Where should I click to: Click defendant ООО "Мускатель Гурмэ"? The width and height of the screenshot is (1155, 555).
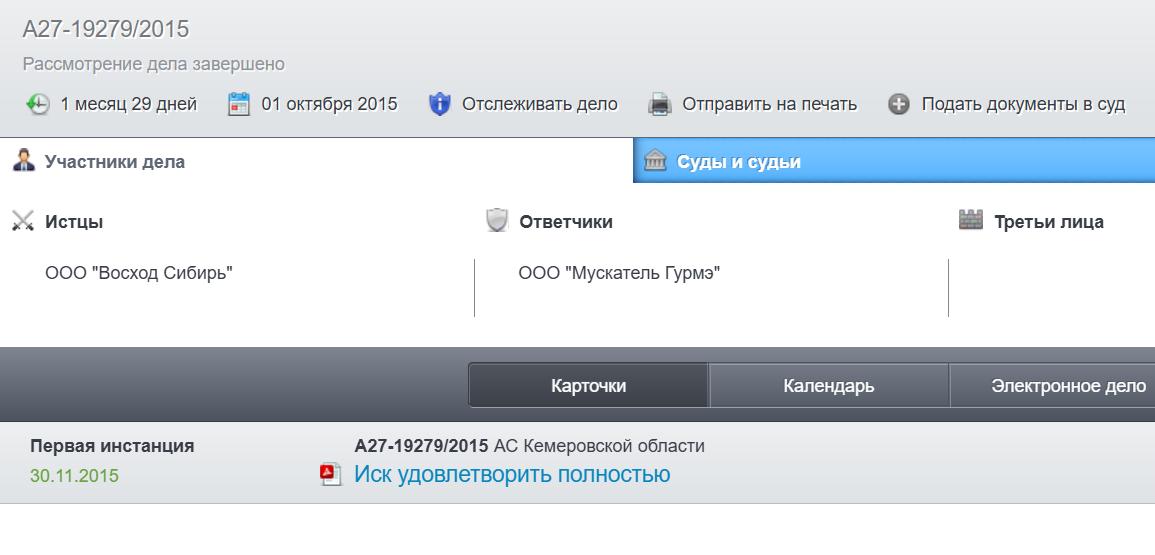619,273
